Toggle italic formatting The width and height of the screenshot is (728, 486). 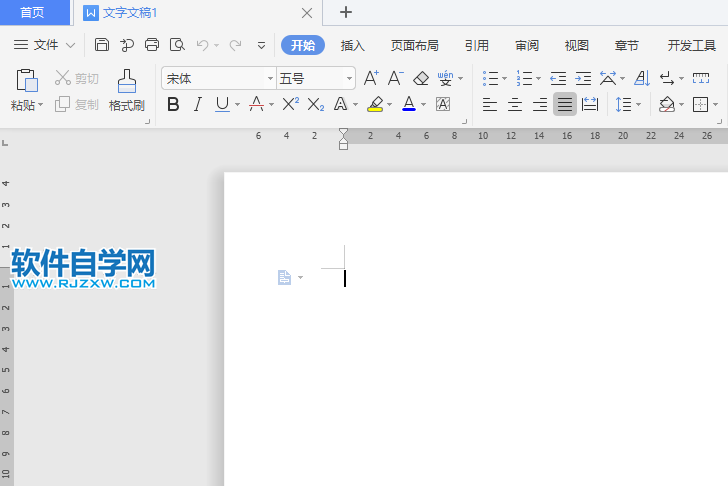click(x=198, y=104)
